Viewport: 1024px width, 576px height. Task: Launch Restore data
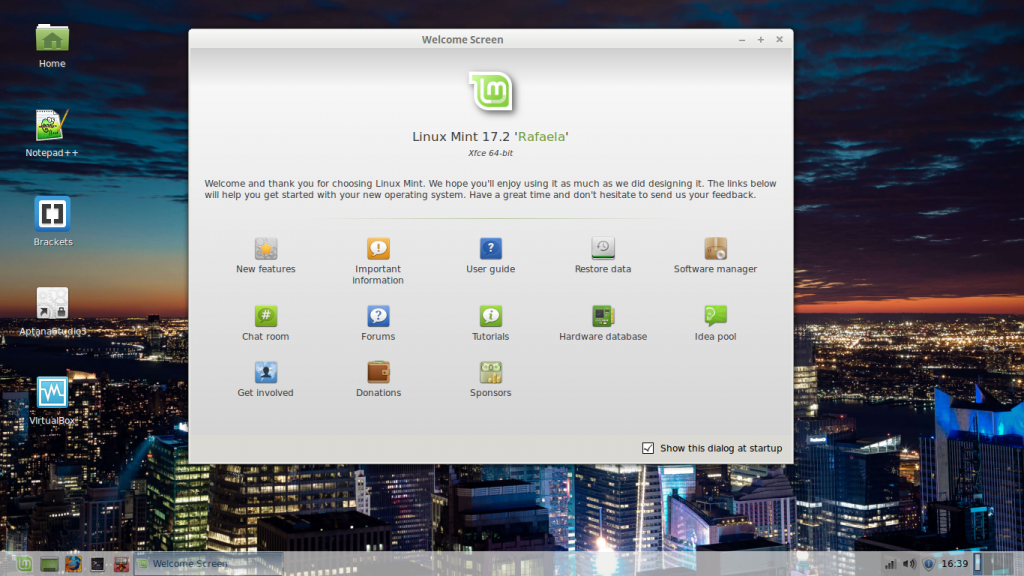pyautogui.click(x=602, y=250)
